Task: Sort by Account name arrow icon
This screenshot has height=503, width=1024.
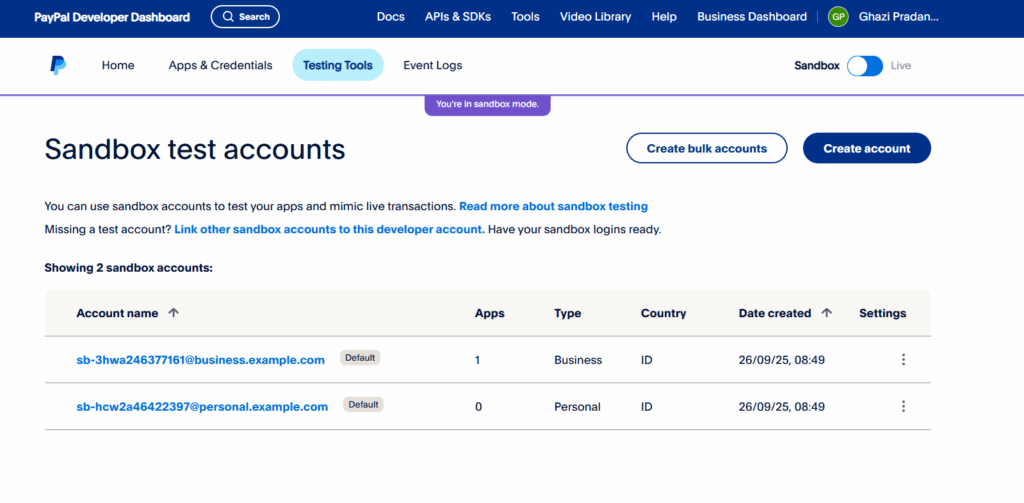Action: coord(173,313)
